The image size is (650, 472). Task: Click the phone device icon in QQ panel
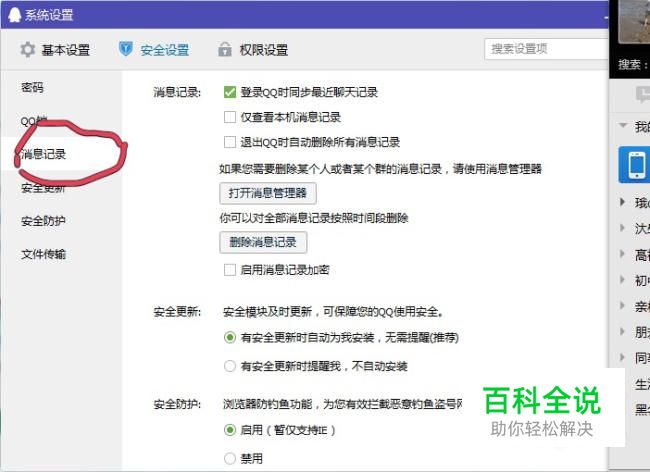(x=636, y=165)
